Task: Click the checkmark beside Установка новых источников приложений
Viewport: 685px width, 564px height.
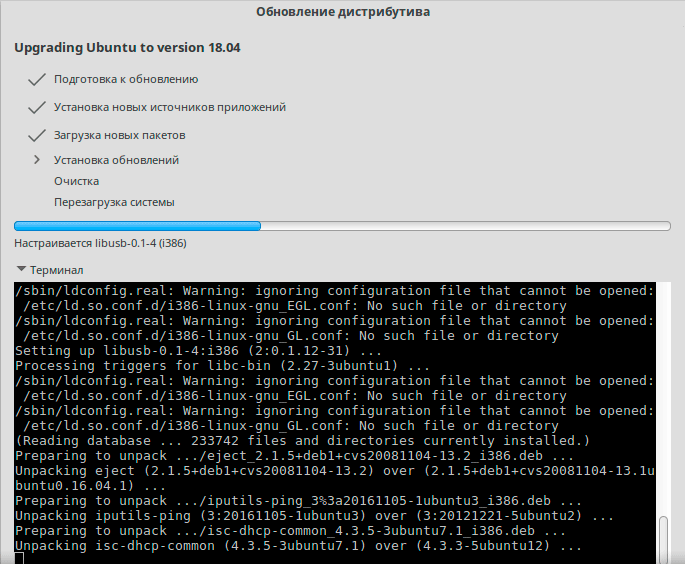Action: coord(37,107)
